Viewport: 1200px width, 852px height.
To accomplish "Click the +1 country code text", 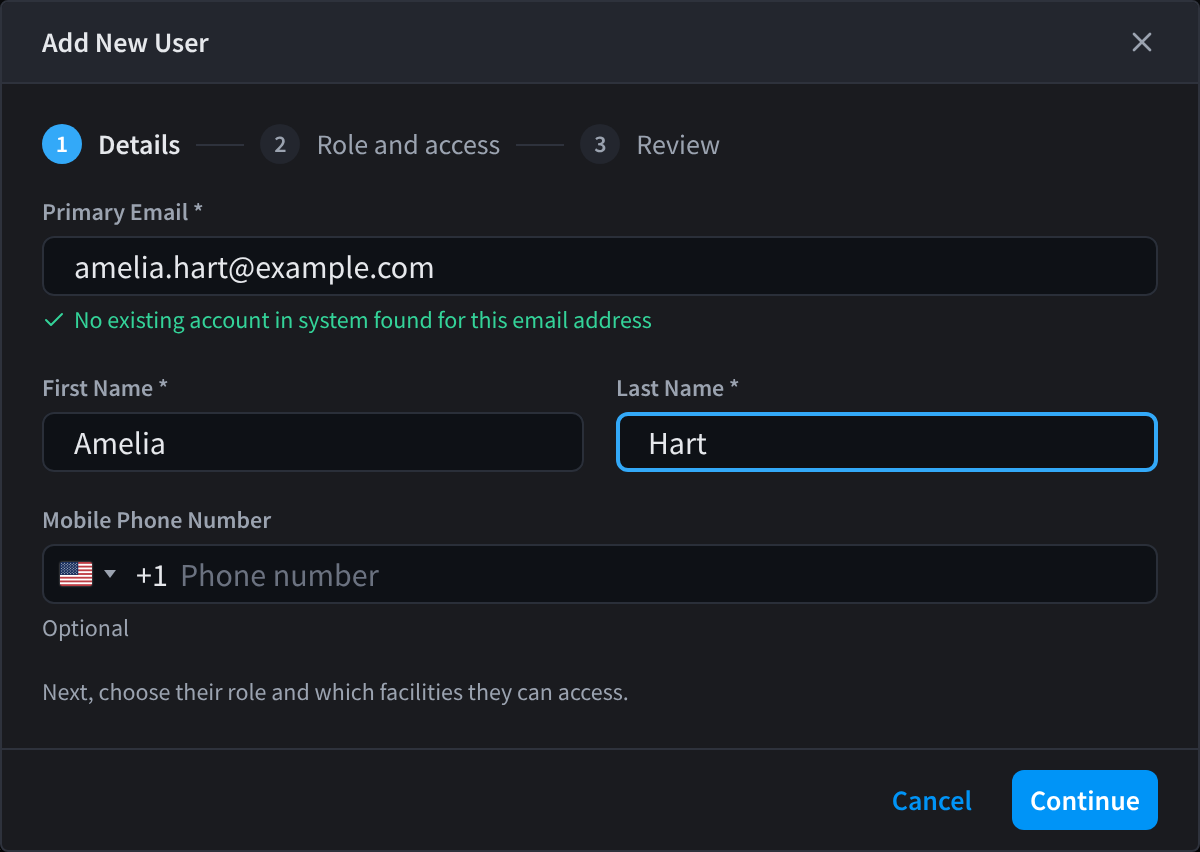I will pos(152,575).
